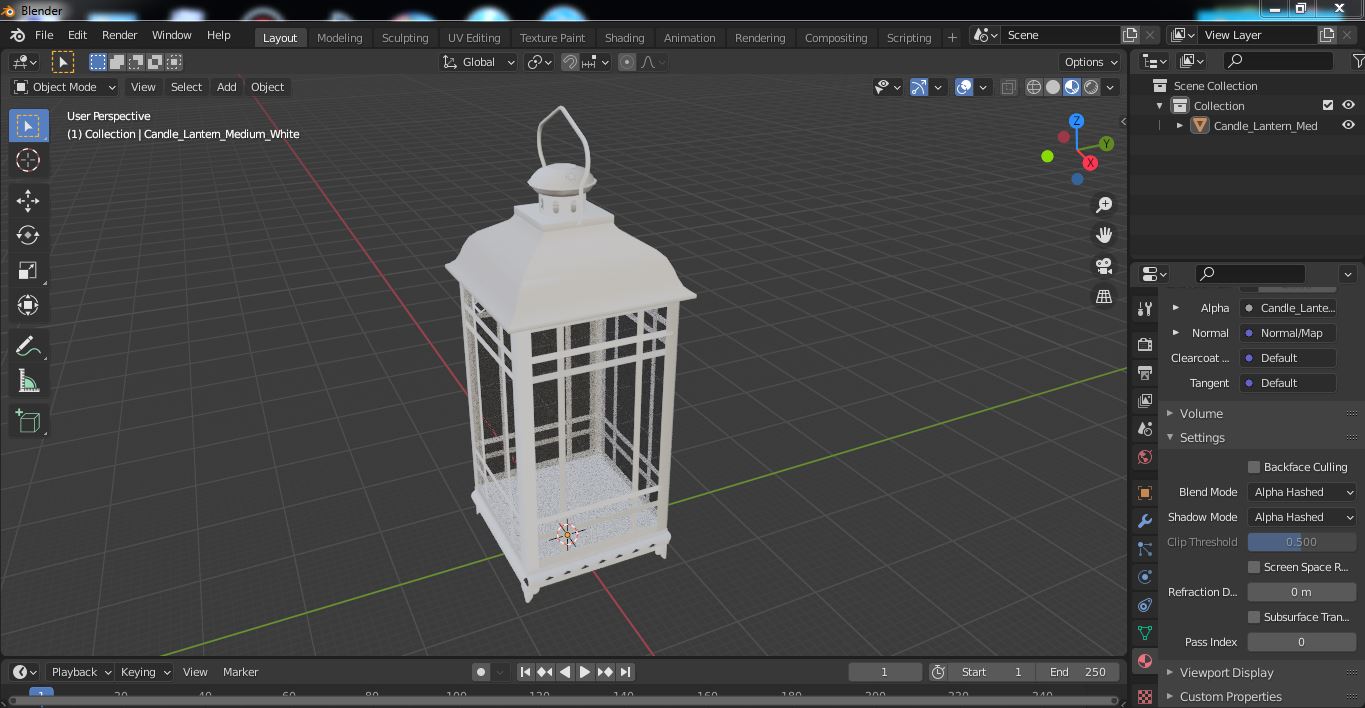The height and width of the screenshot is (708, 1365).
Task: Switch to the Modeling workspace tab
Action: 339,37
